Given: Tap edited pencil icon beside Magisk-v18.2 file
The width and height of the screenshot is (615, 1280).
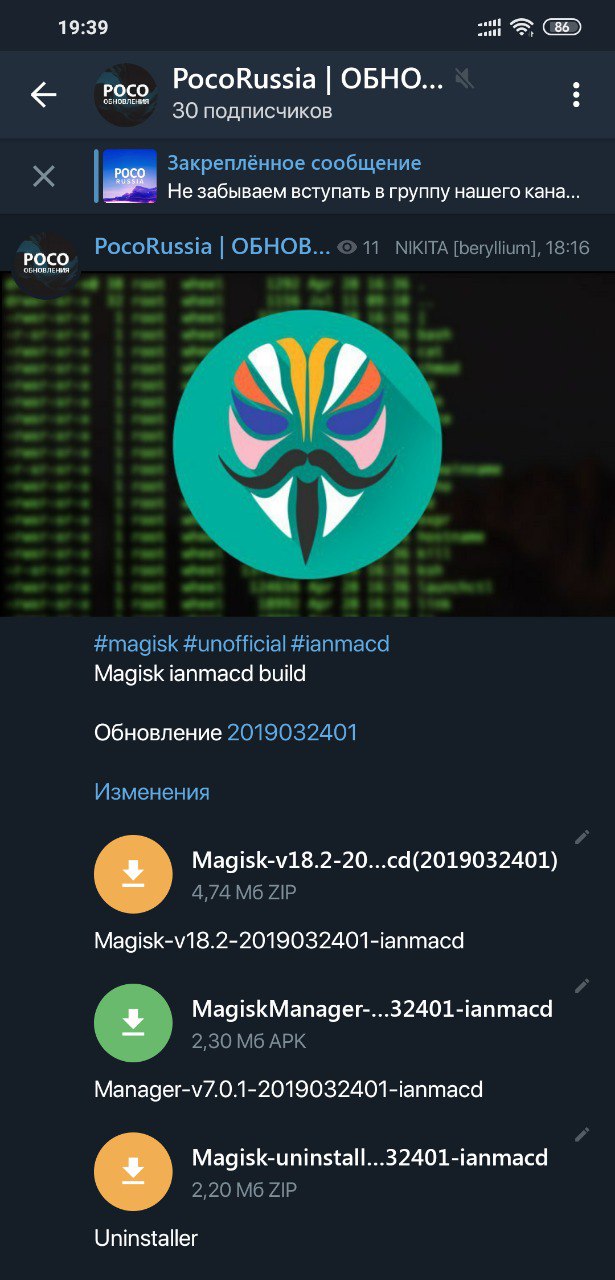Looking at the screenshot, I should tap(582, 837).
